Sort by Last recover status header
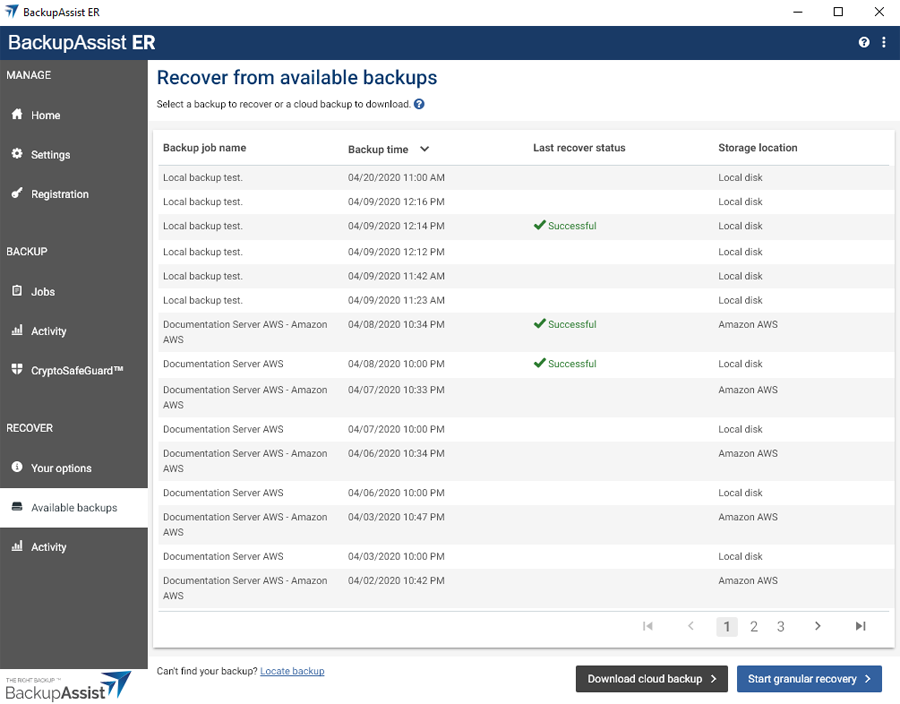 pos(579,148)
